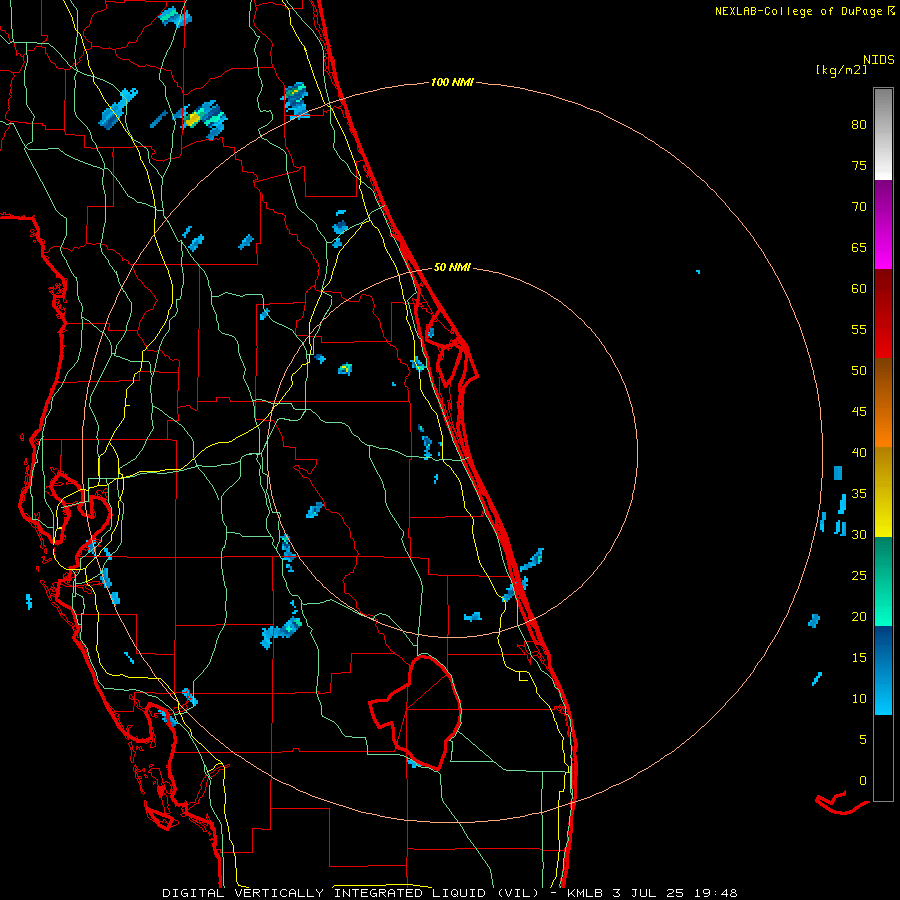Click the 75 value on the color scale

pos(859,166)
